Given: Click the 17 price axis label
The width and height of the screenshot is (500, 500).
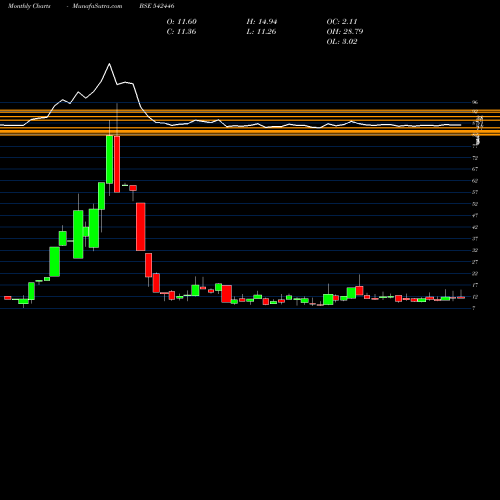Looking at the screenshot, I should (x=475, y=285).
